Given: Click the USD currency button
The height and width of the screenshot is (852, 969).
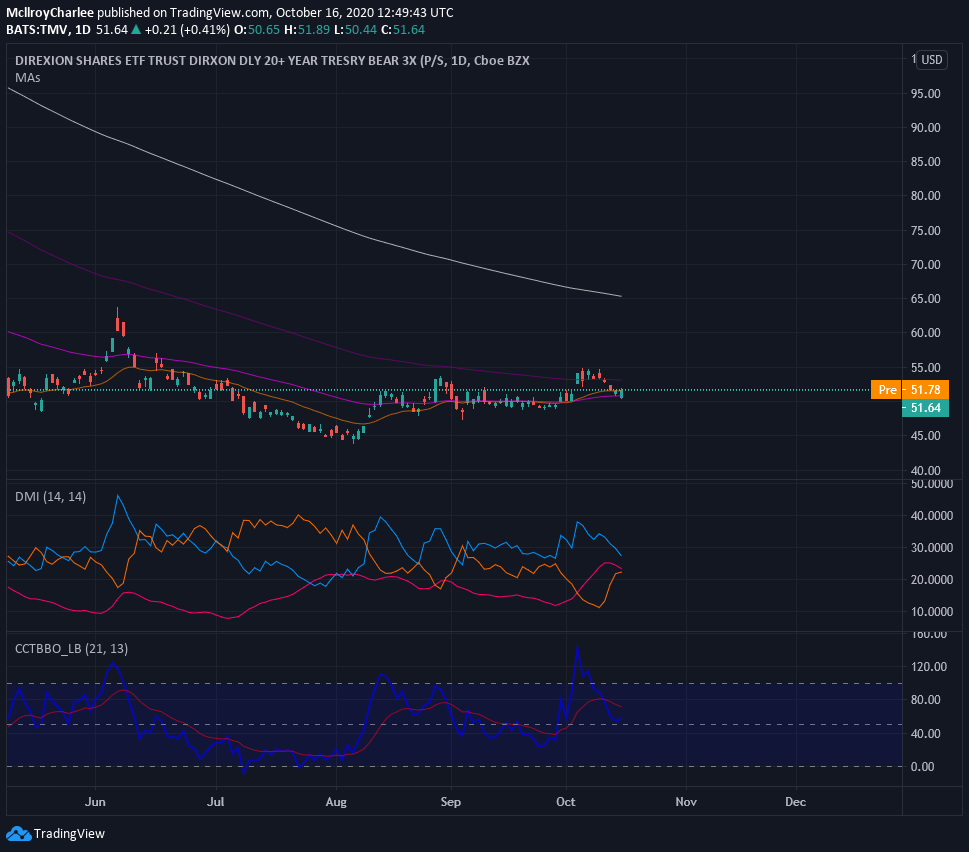Looking at the screenshot, I should click(x=932, y=60).
